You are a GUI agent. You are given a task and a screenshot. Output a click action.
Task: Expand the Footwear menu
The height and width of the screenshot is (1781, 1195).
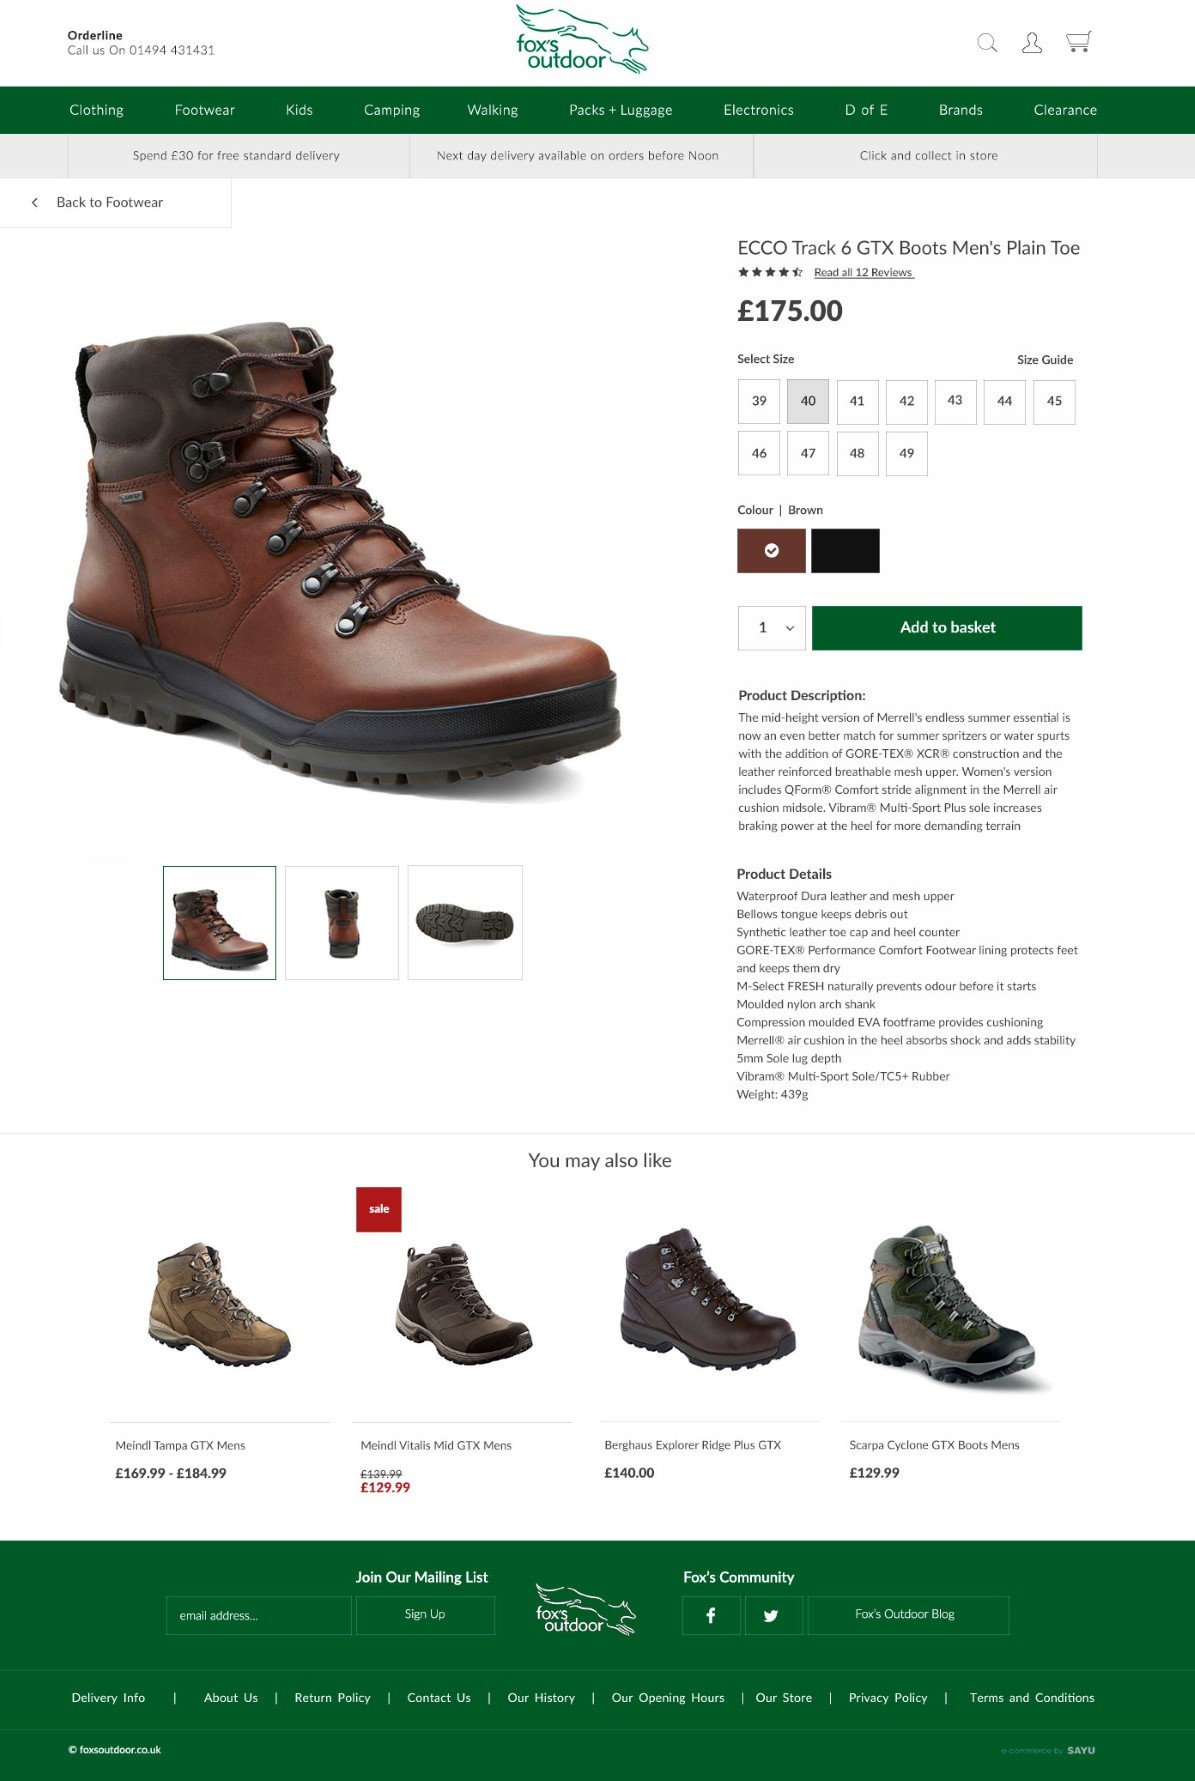pos(205,110)
